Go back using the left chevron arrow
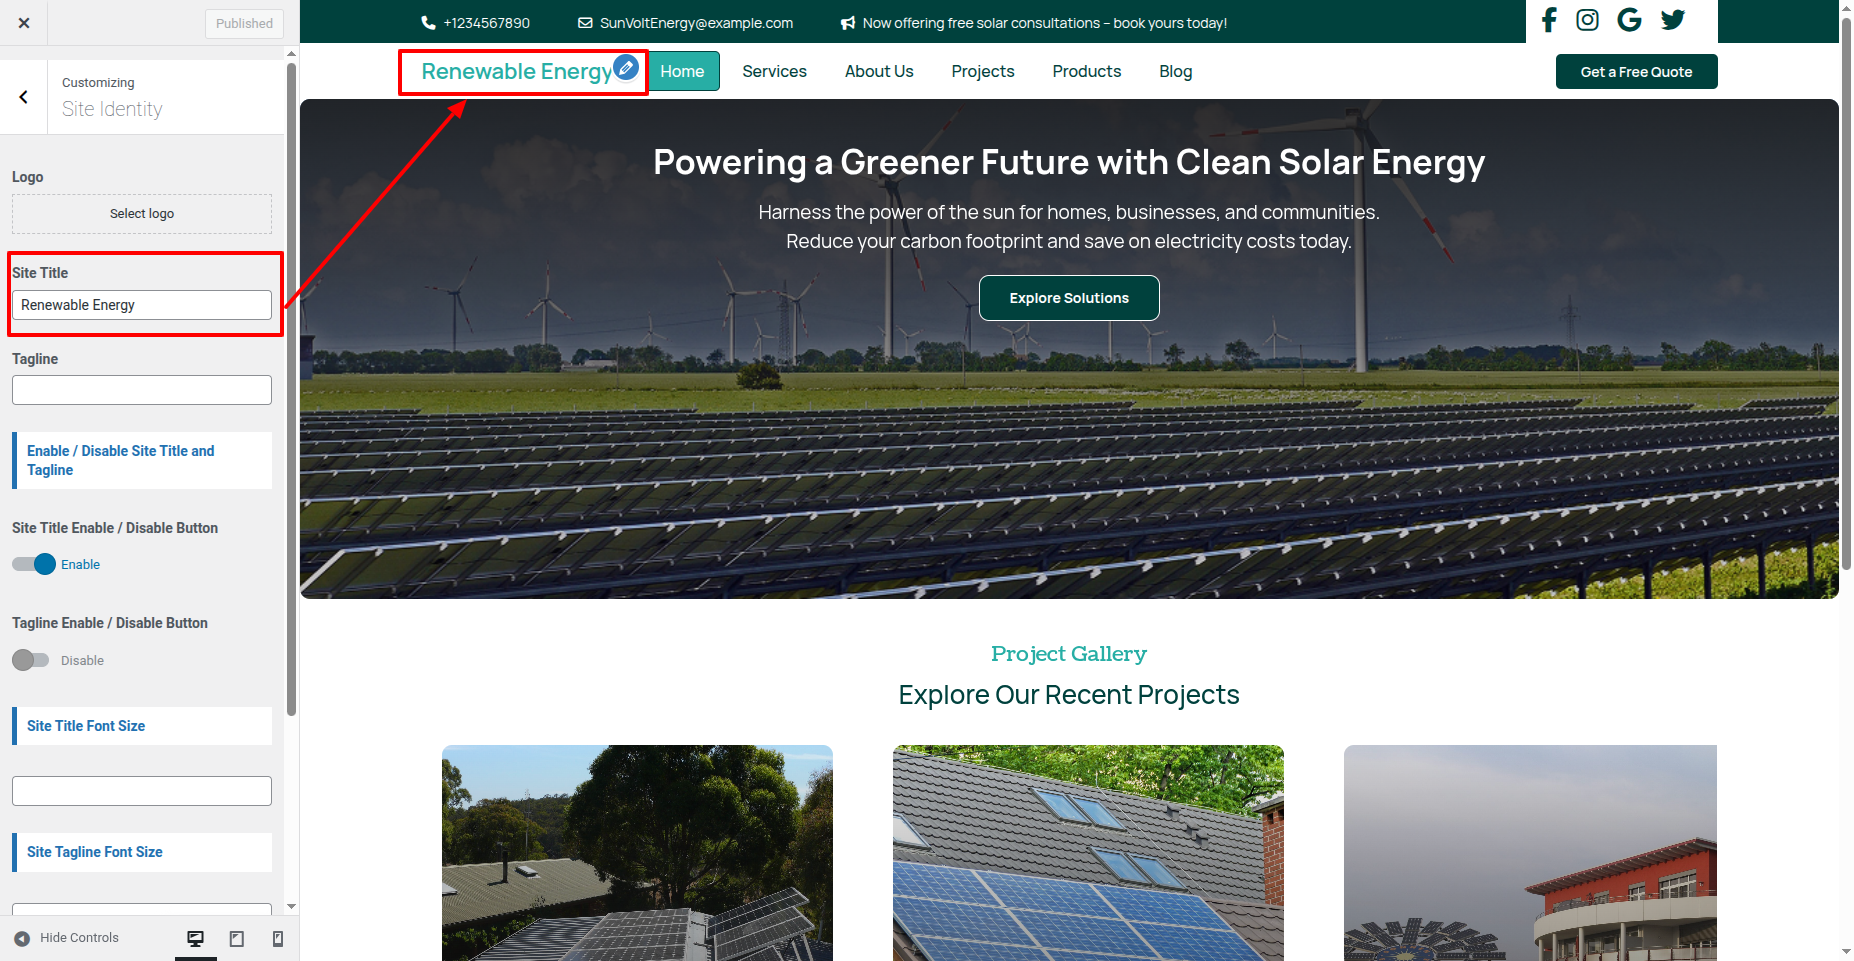 (x=24, y=97)
